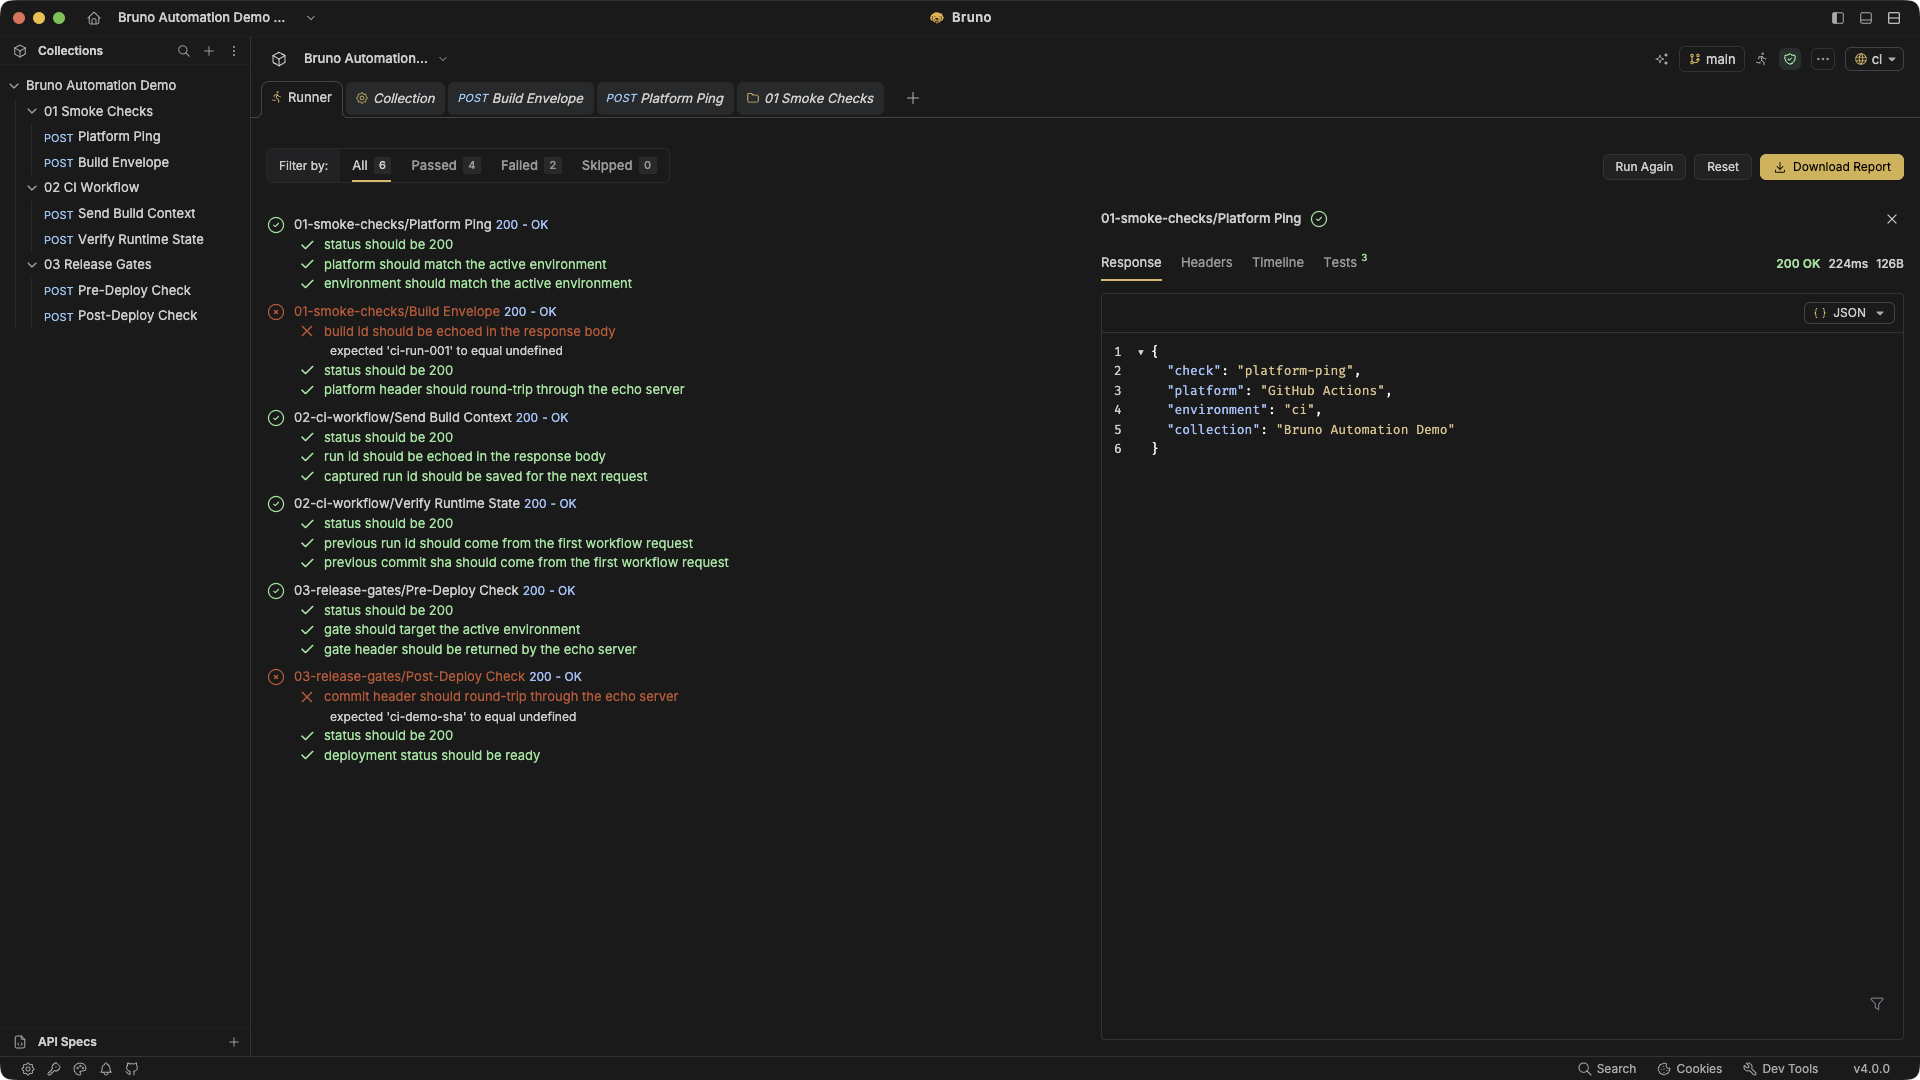
Task: Toggle the bottom panel layout icon
Action: tap(1866, 18)
